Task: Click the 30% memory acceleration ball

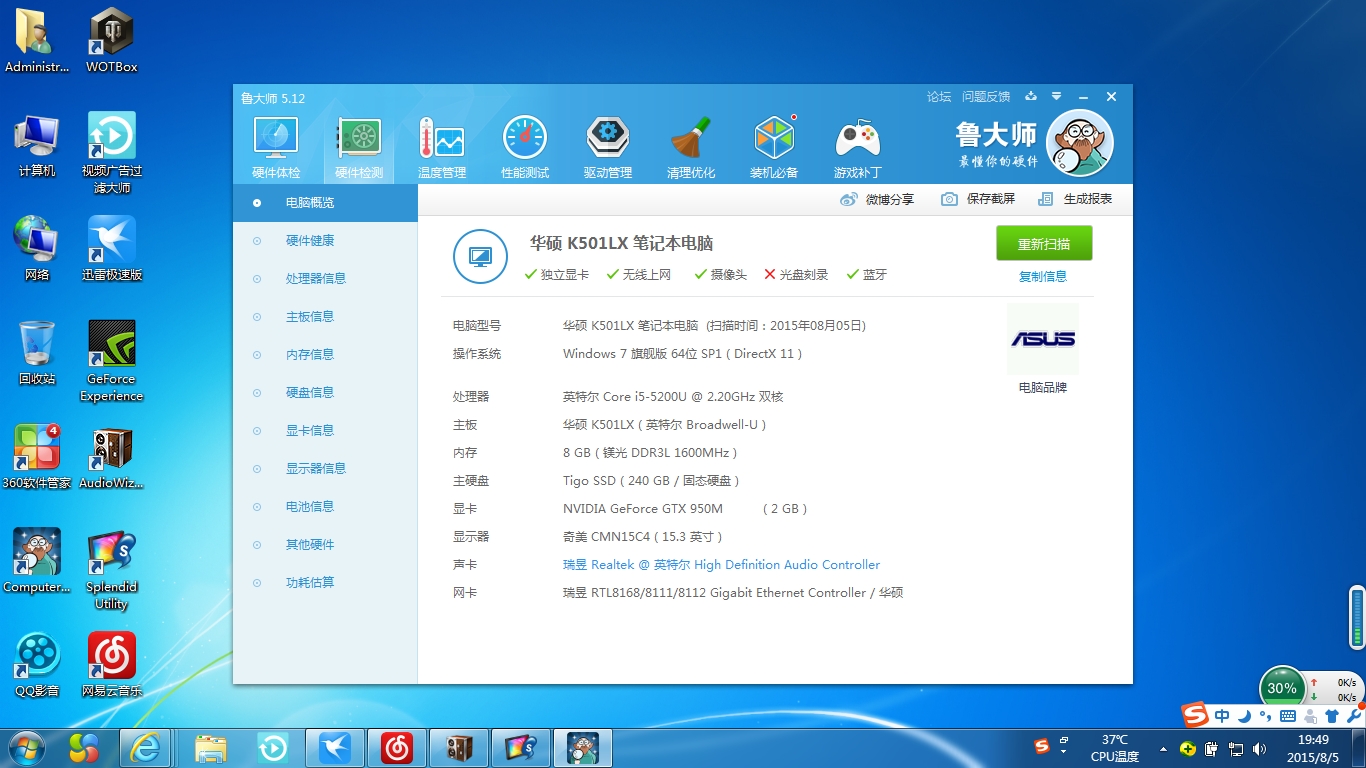Action: click(1282, 688)
